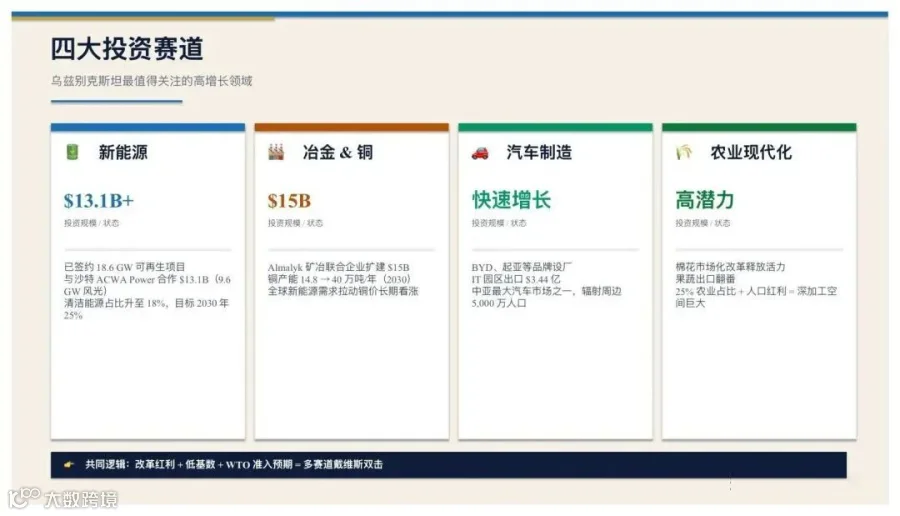Click the rice plant icon beside 农业现代化
Screen dimensions: 900x516
(x=684, y=152)
